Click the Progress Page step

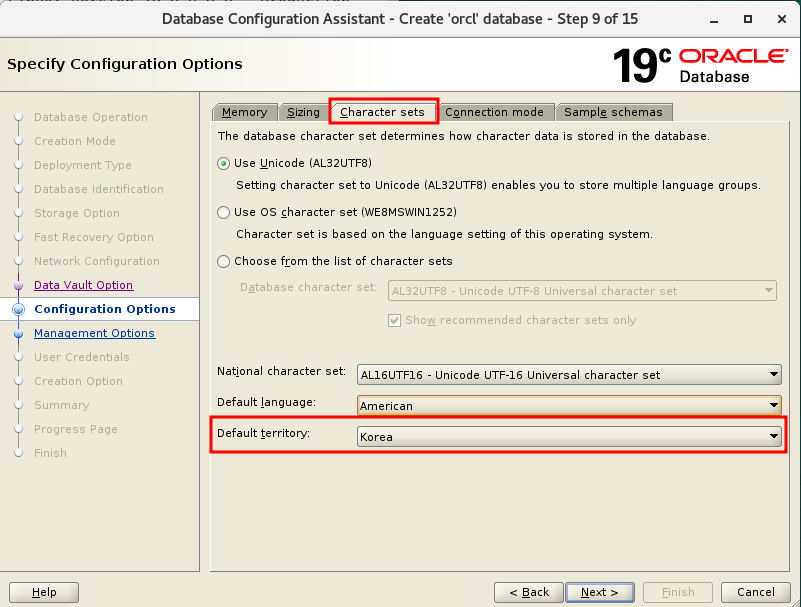(x=76, y=429)
